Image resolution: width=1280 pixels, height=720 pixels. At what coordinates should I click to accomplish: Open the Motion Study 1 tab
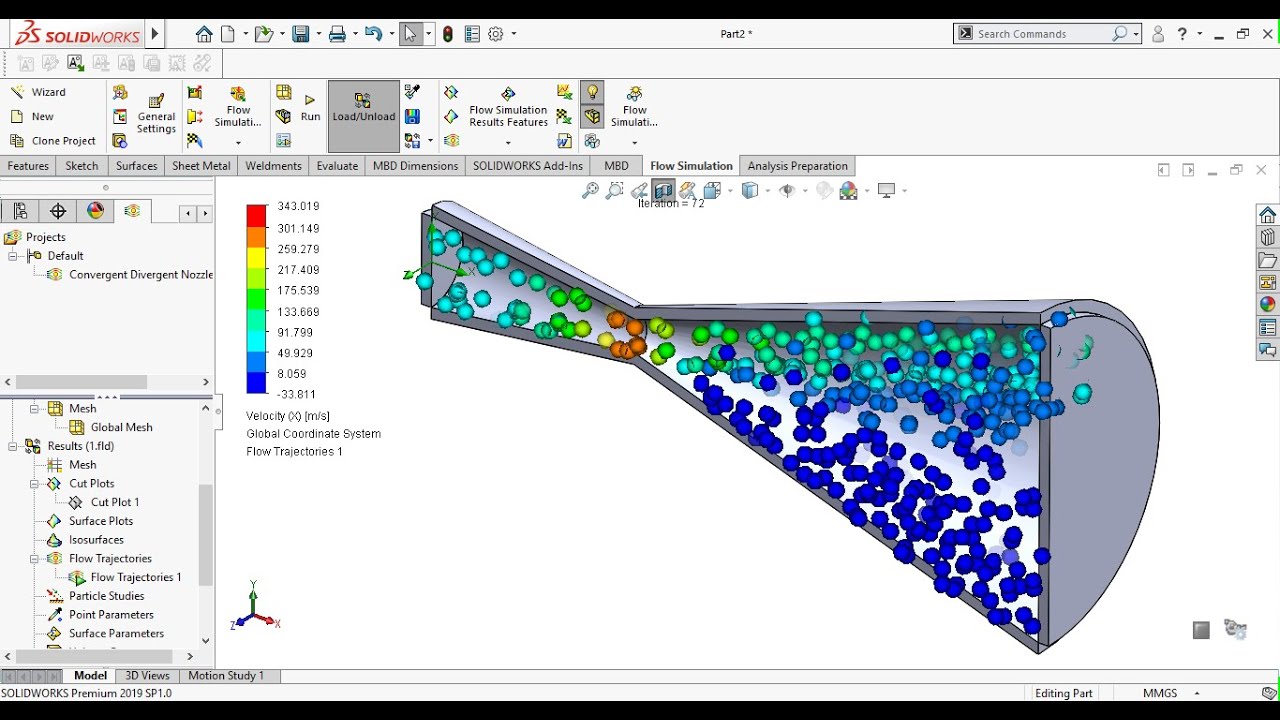coord(226,676)
